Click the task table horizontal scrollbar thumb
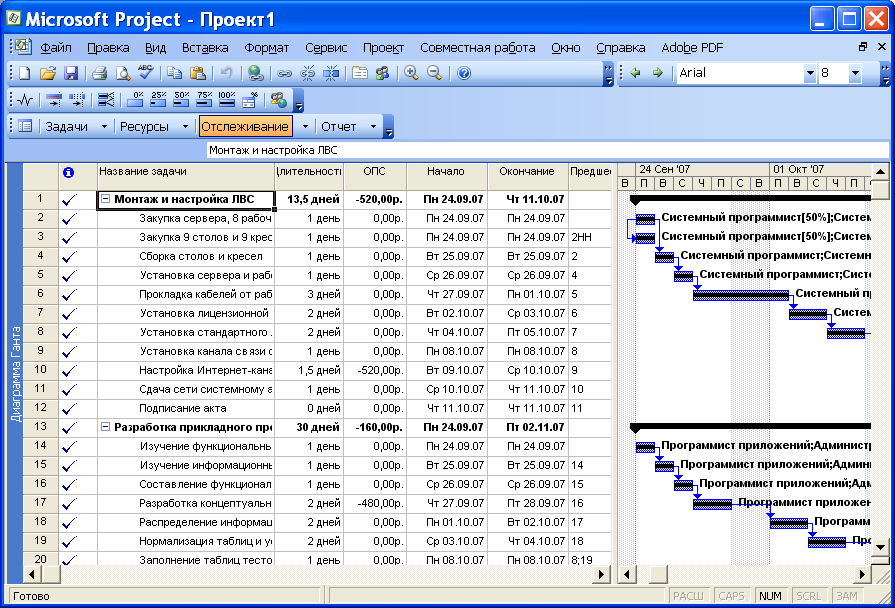The width and height of the screenshot is (895, 608). pos(51,574)
